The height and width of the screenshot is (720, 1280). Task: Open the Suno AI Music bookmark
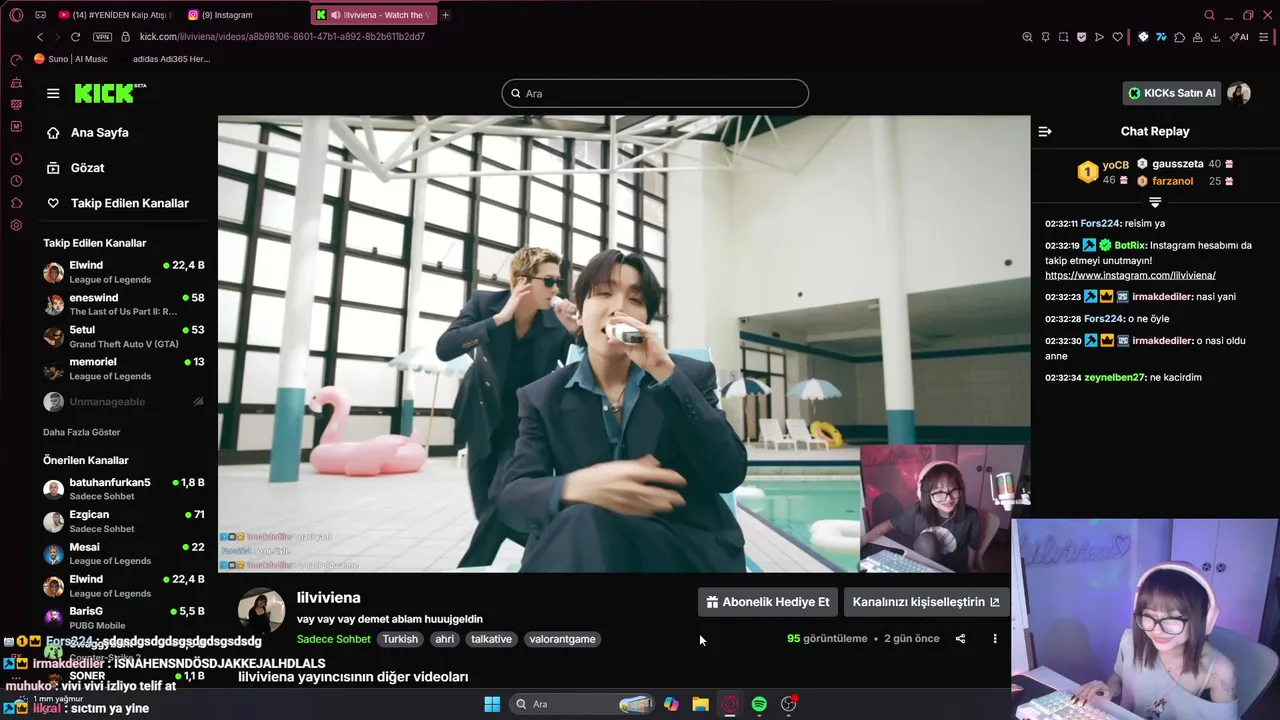pyautogui.click(x=71, y=59)
